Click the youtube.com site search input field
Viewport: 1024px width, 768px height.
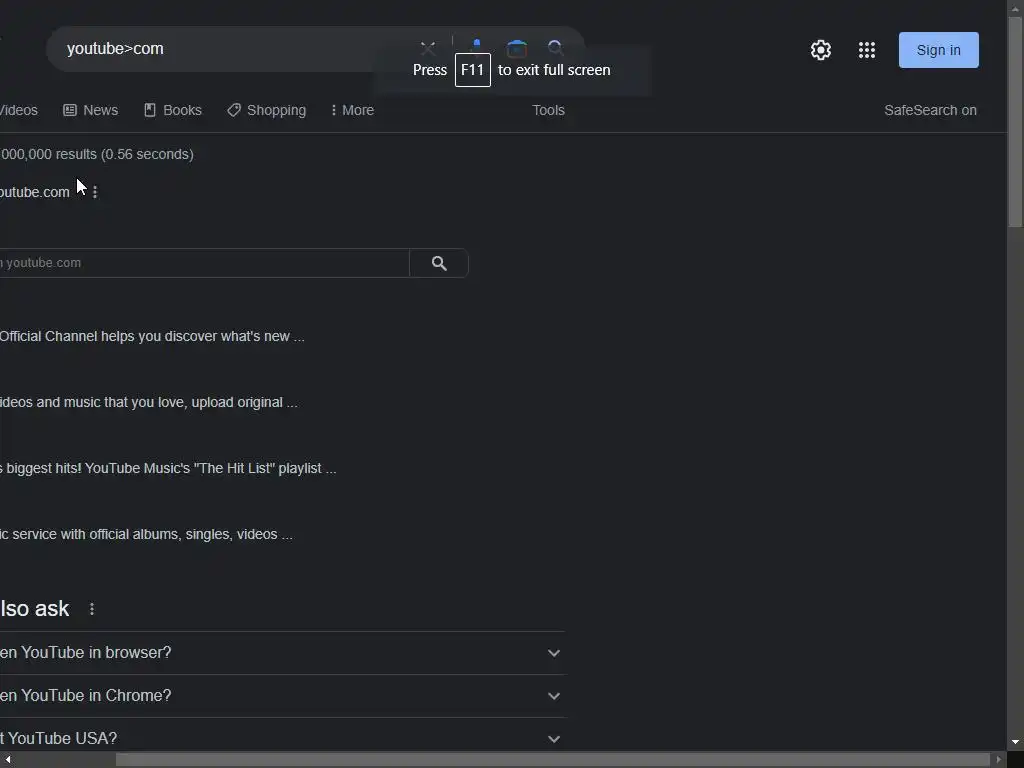(x=204, y=263)
